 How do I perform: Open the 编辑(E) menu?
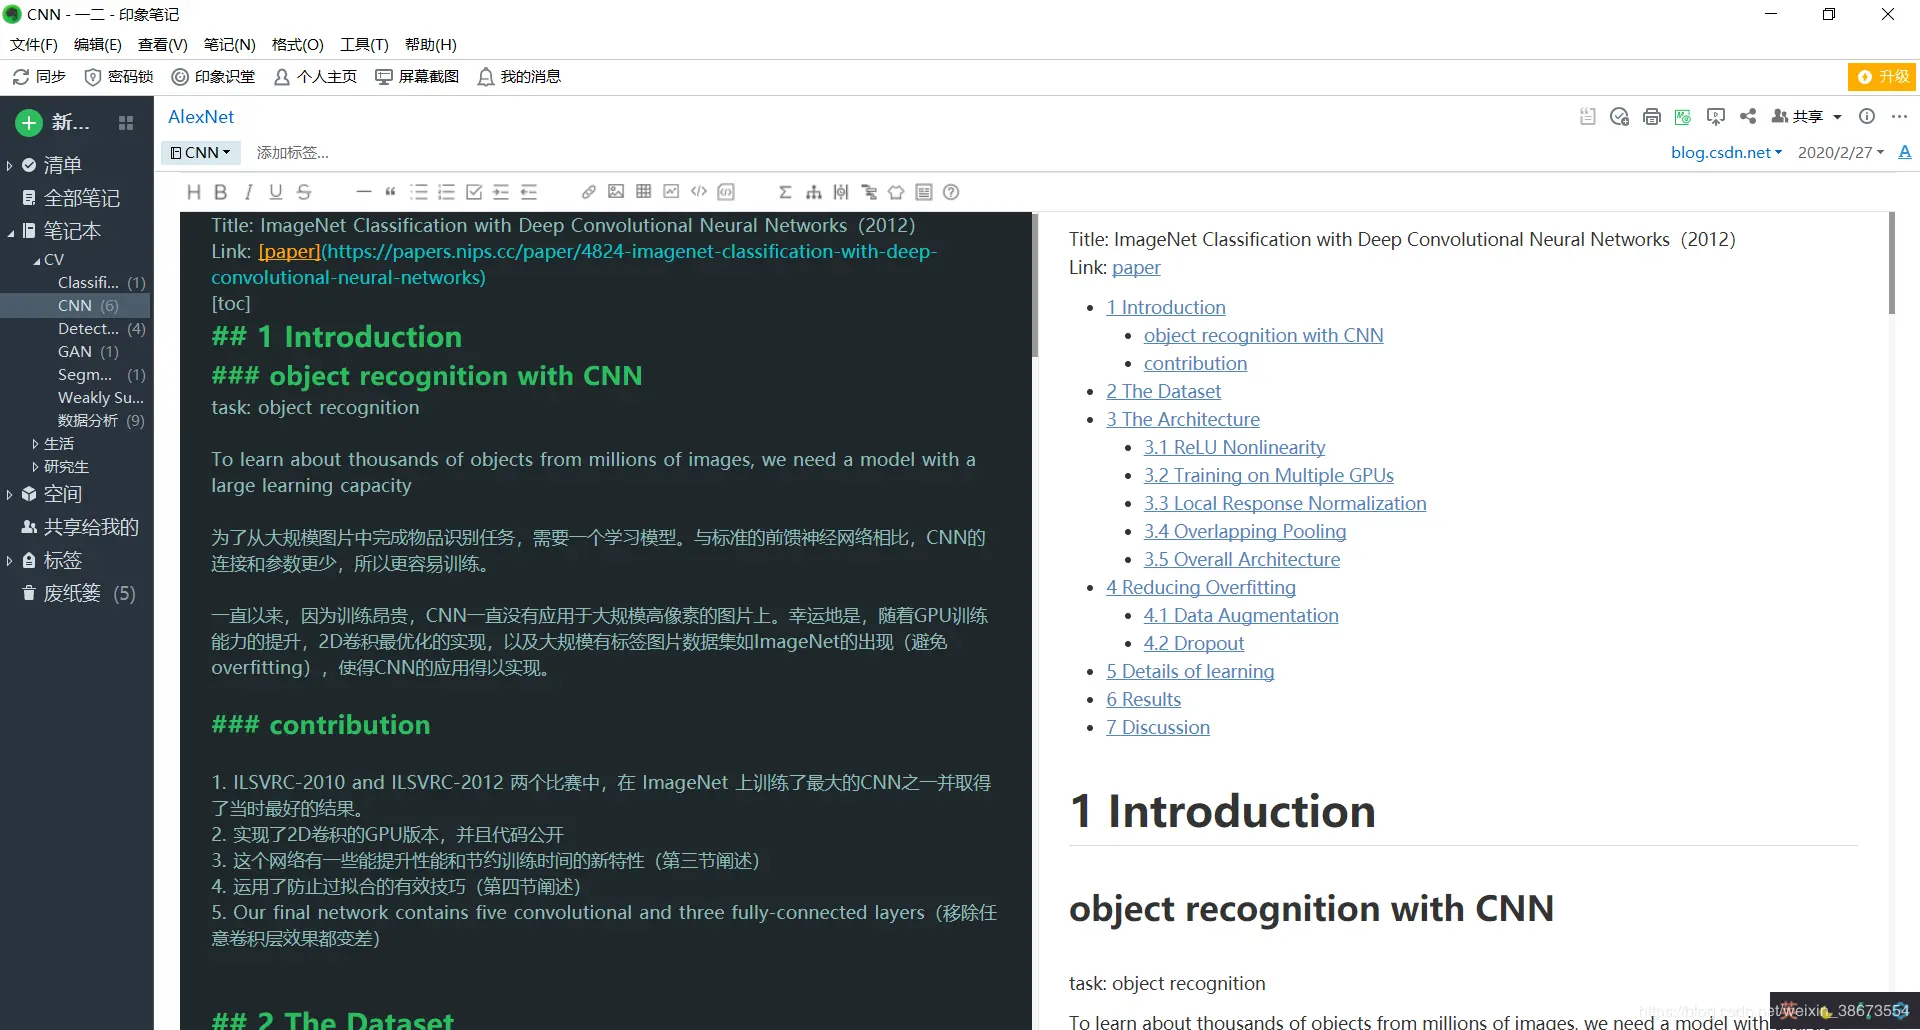click(x=98, y=44)
